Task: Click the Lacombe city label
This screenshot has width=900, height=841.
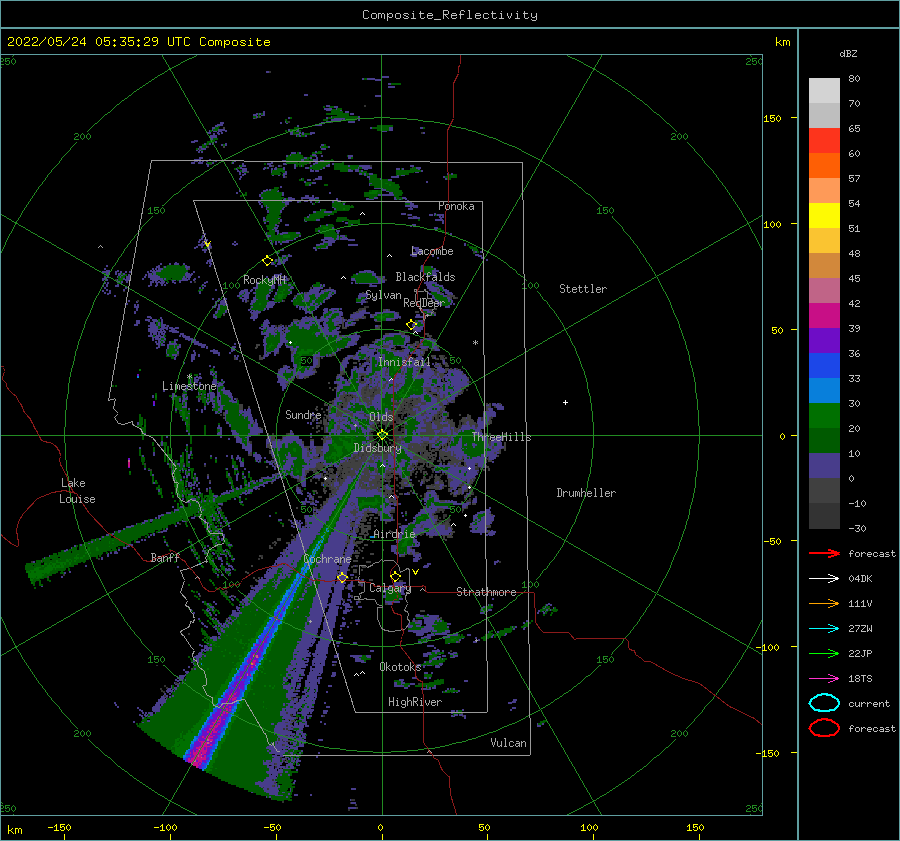Action: [x=432, y=251]
